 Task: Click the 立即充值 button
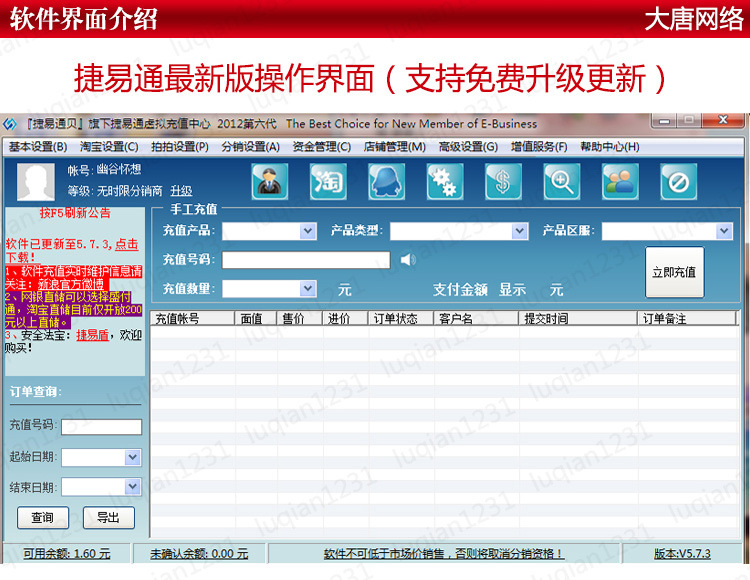(674, 272)
